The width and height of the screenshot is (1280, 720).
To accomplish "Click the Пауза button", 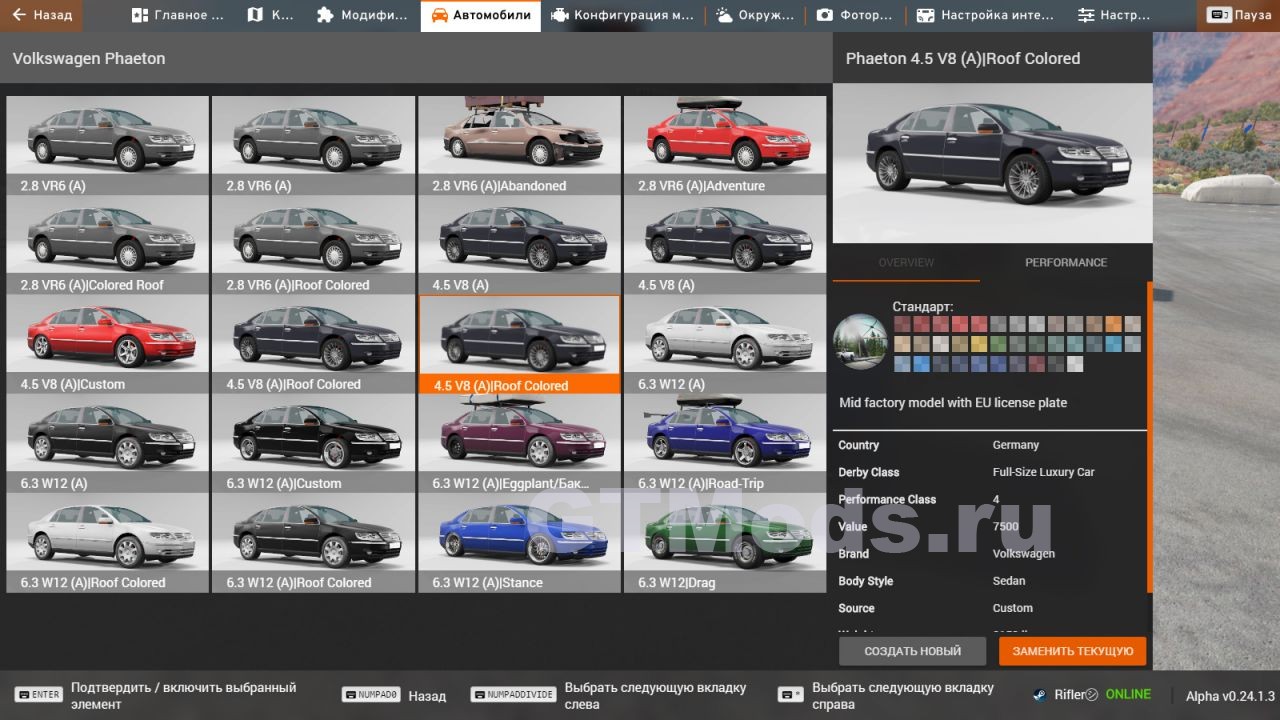I will [1239, 15].
